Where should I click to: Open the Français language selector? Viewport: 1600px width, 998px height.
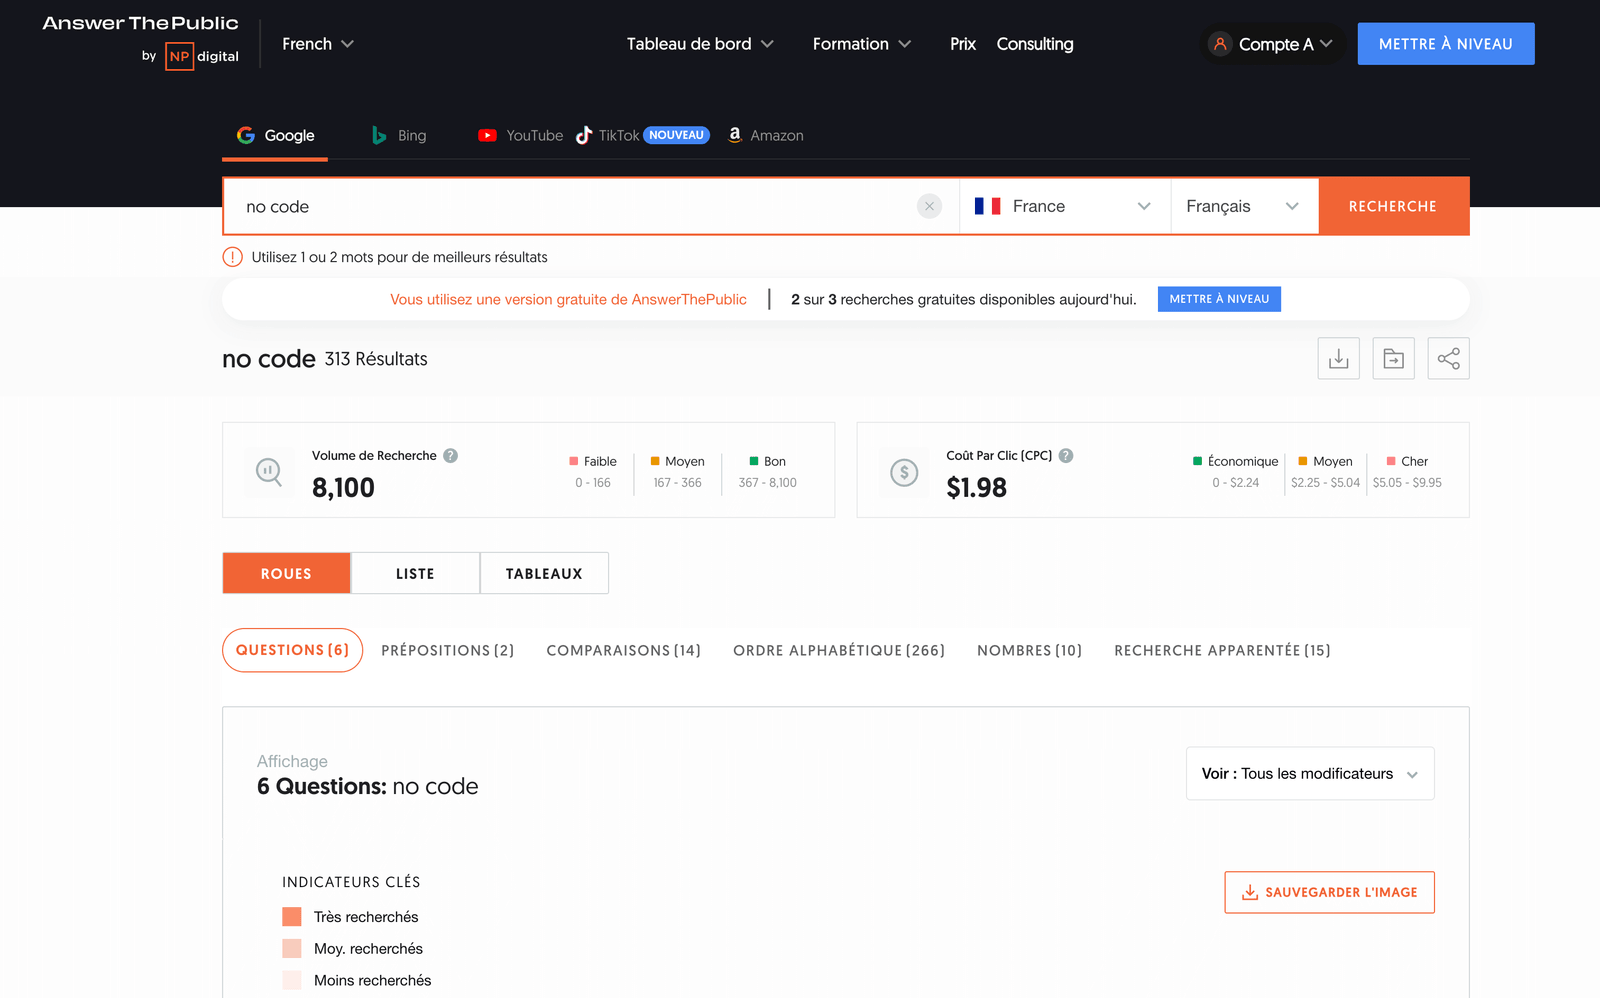pyautogui.click(x=1245, y=206)
